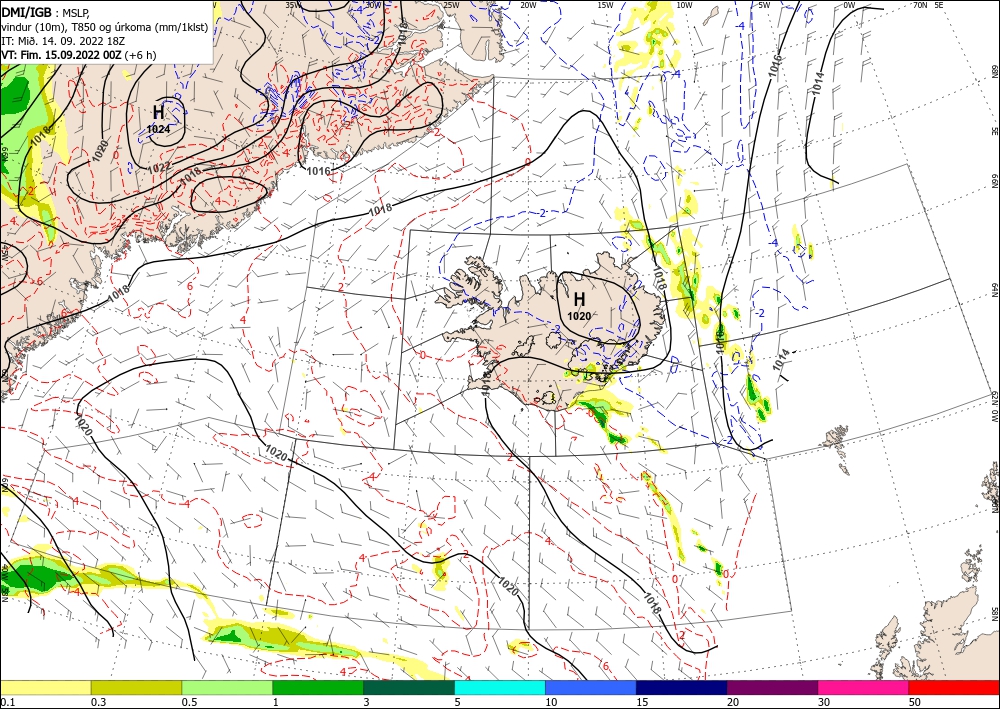
Task: Click the red 50+ legend swatch
Action: [x=954, y=687]
